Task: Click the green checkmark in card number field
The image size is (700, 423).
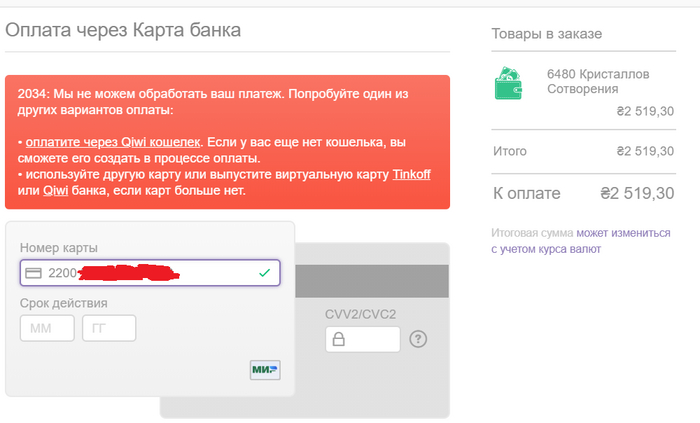Action: [264, 273]
